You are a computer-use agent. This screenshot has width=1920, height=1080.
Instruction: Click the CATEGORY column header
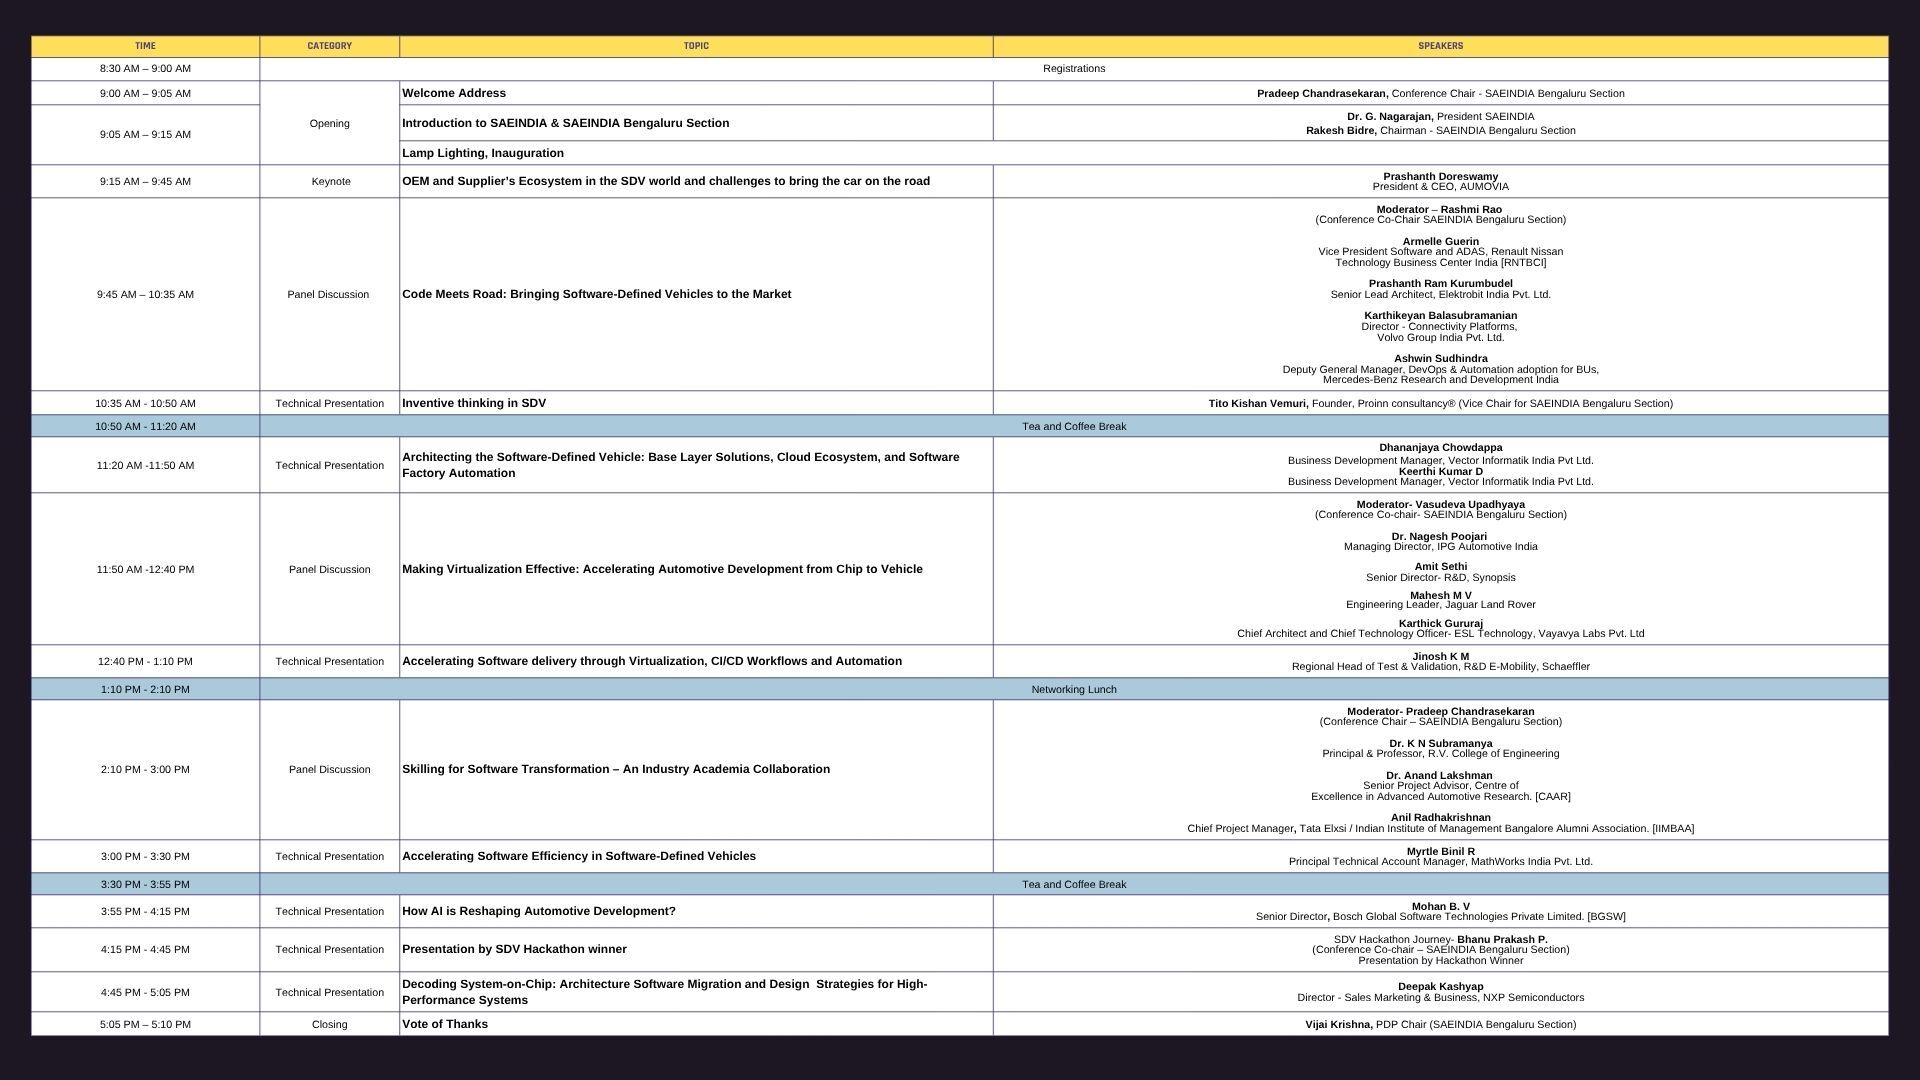pyautogui.click(x=330, y=45)
